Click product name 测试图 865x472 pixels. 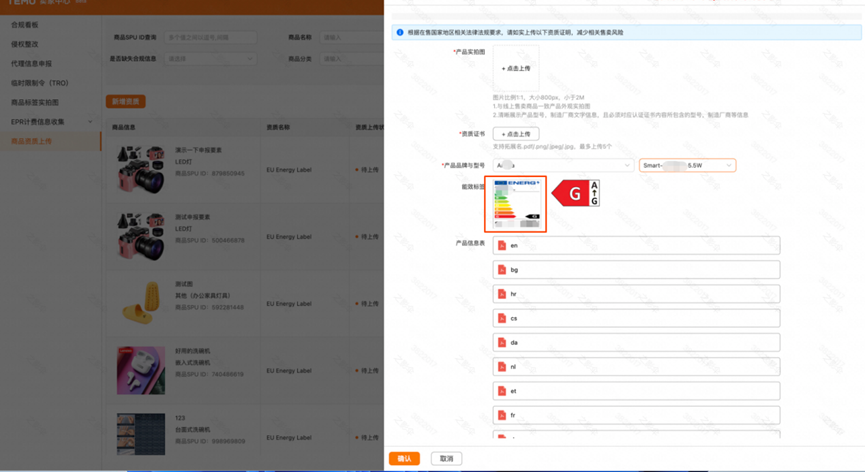[184, 284]
